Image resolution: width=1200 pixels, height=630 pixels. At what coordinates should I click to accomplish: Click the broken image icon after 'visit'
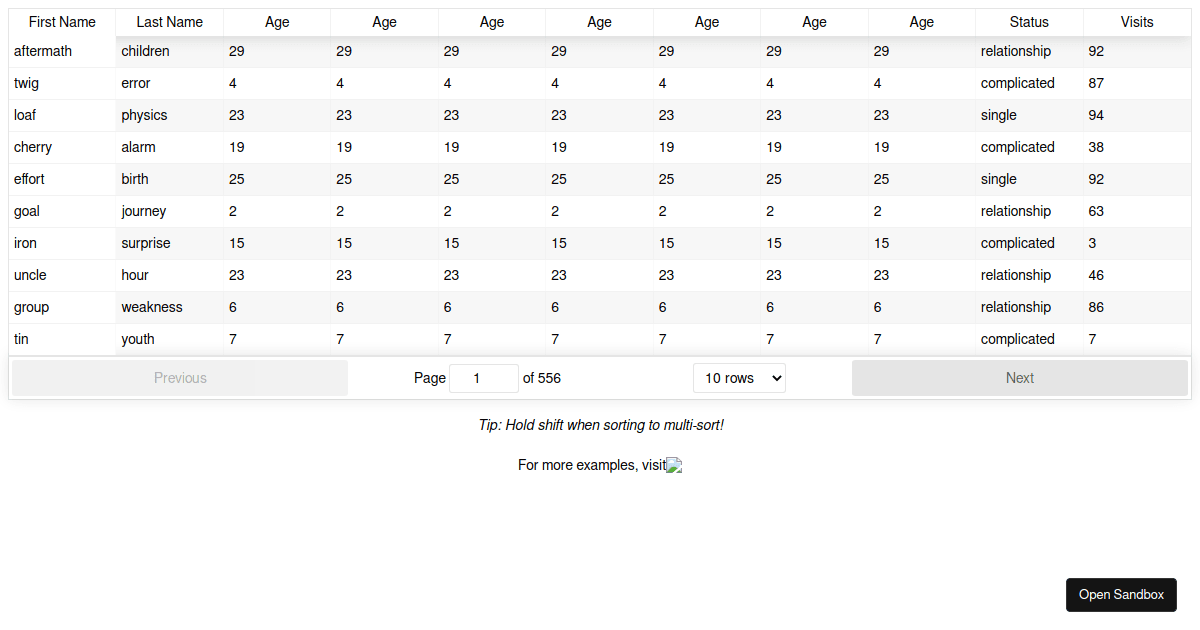674,465
